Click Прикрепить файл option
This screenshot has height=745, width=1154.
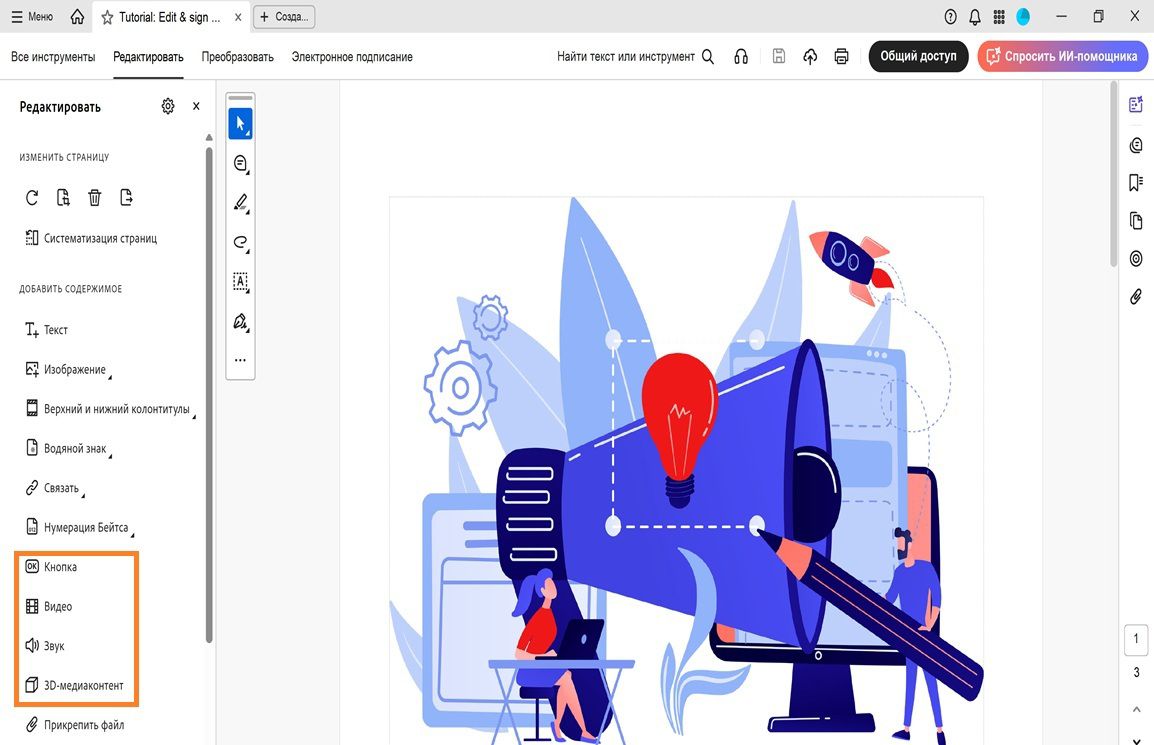75,725
